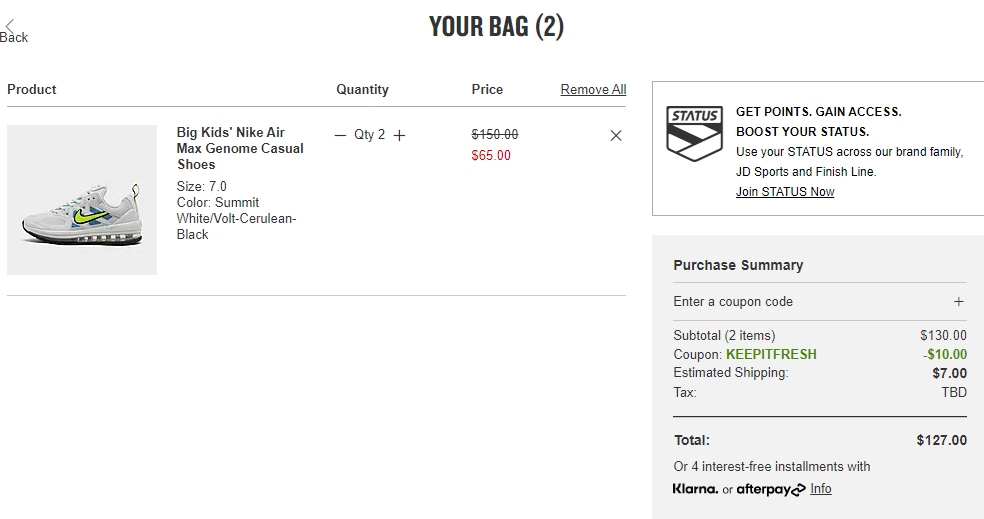Viewport: 984px width, 519px height.
Task: Click the YOUR BAG (2) heading
Action: 496,26
